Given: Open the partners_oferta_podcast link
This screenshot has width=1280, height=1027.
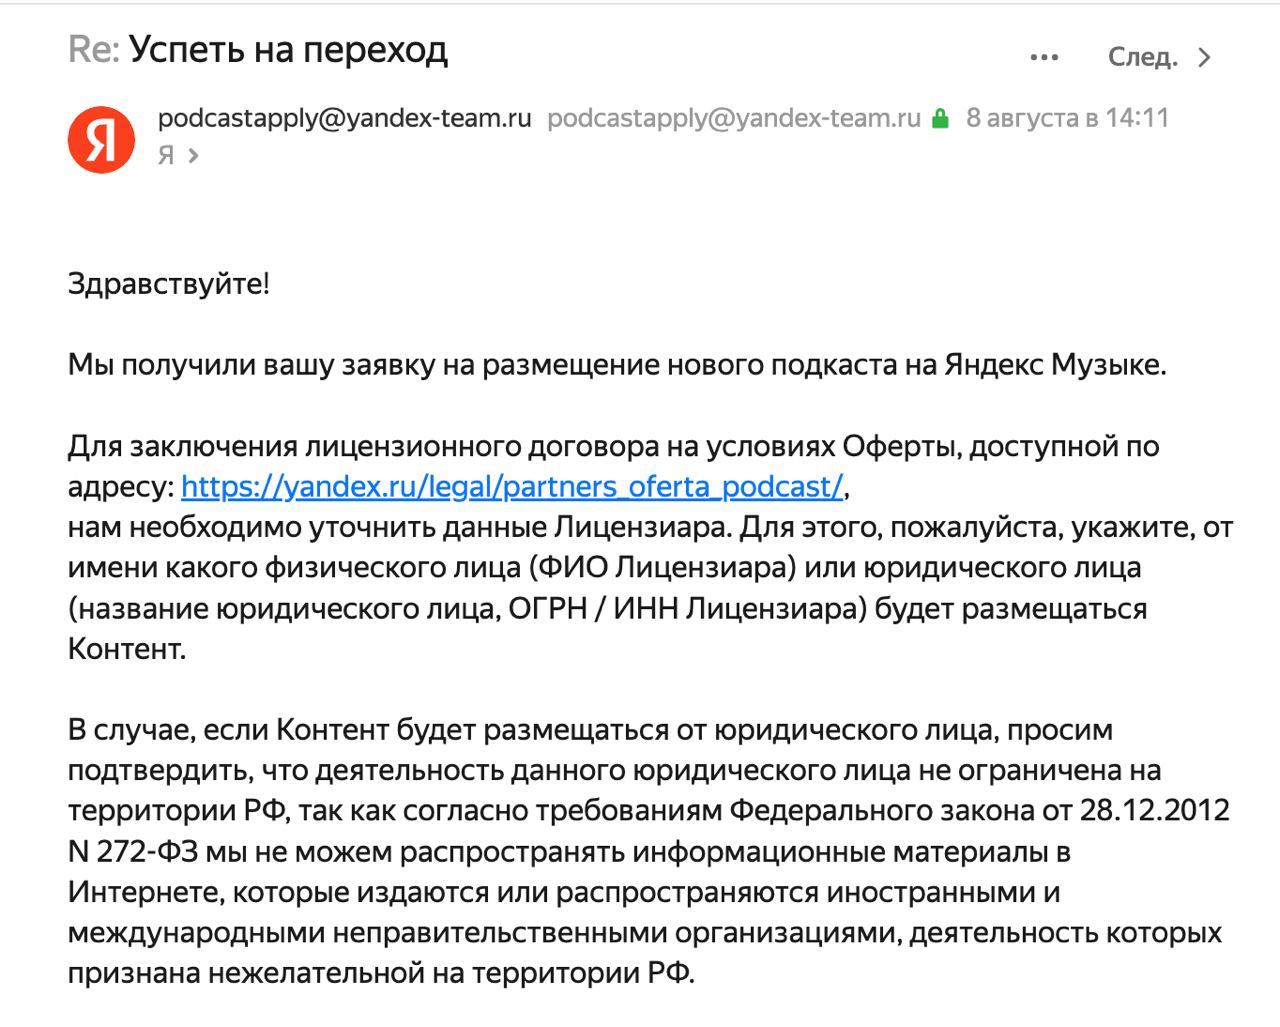Looking at the screenshot, I should (513, 486).
